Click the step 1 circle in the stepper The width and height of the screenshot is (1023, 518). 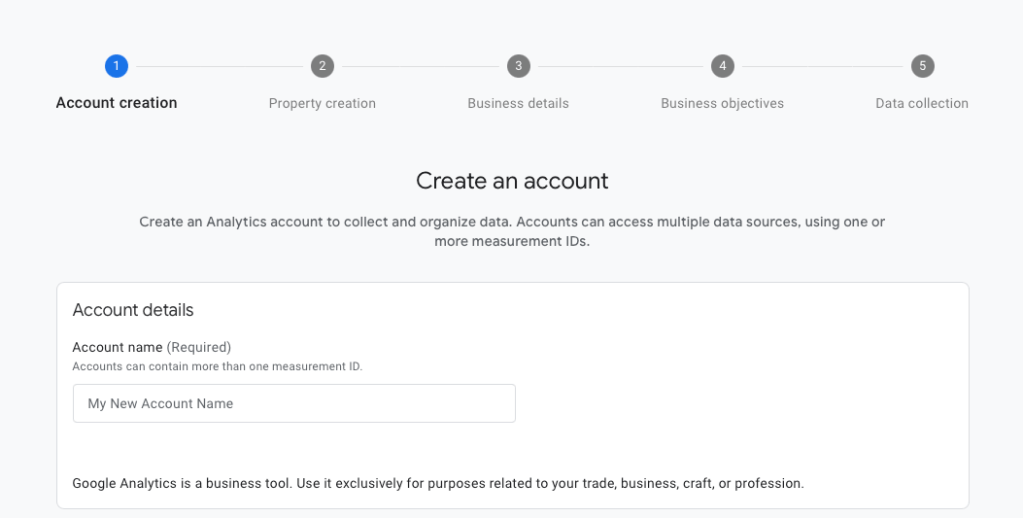pyautogui.click(x=116, y=66)
